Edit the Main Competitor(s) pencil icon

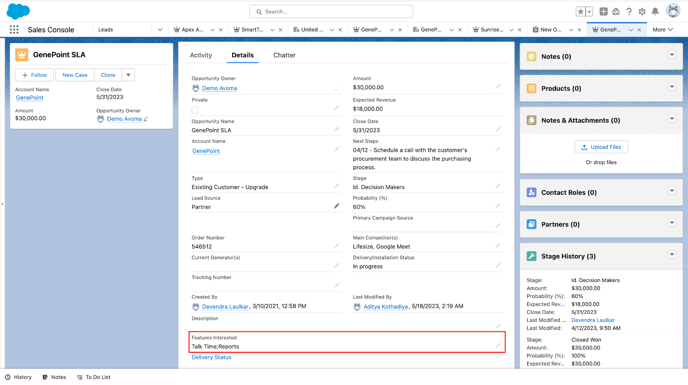(498, 245)
